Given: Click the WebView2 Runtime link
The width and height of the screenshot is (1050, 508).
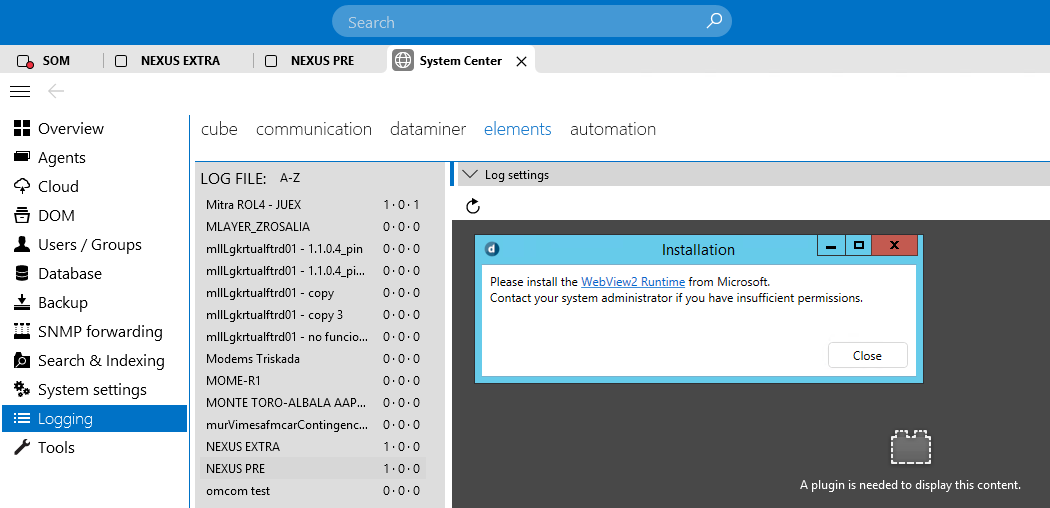Looking at the screenshot, I should click(632, 283).
